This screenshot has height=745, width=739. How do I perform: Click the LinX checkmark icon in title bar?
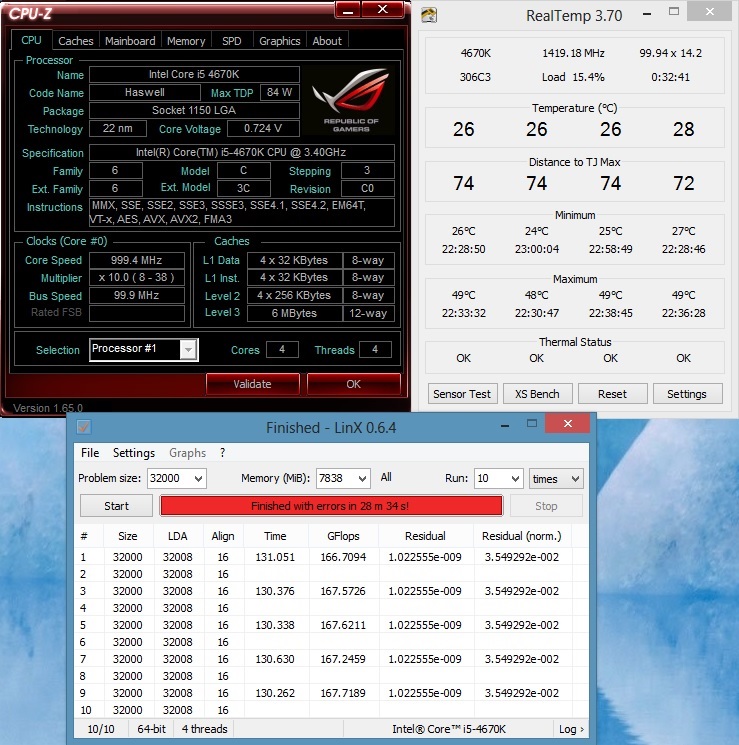84,427
